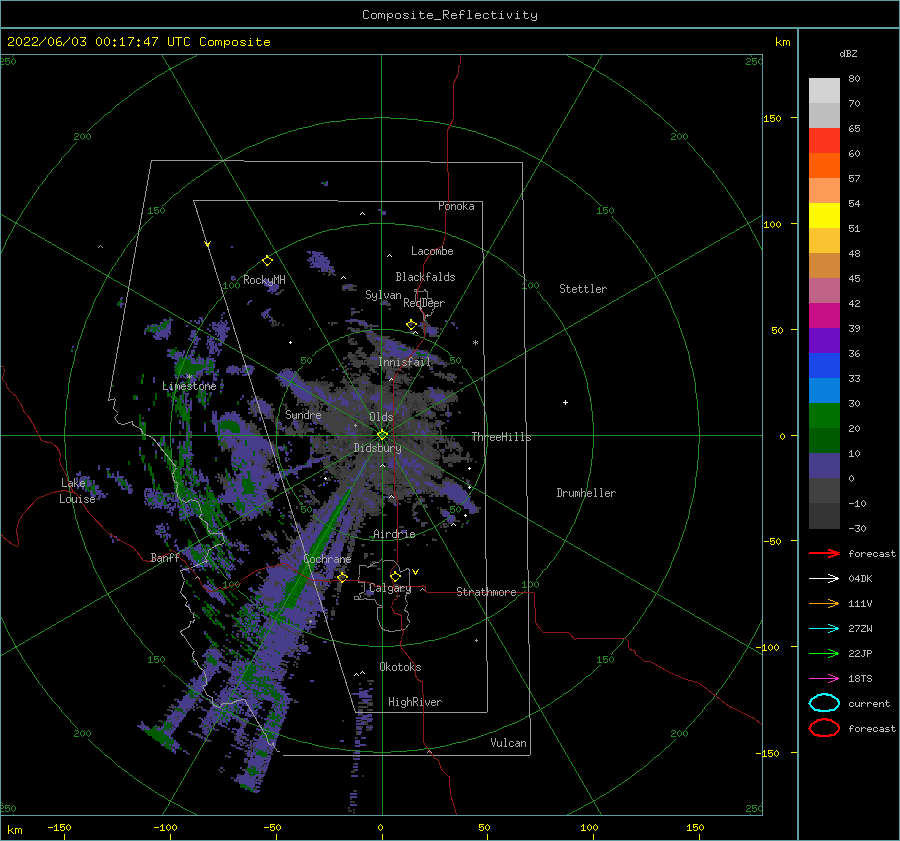Select the orange 111V arrow legend icon

point(824,603)
